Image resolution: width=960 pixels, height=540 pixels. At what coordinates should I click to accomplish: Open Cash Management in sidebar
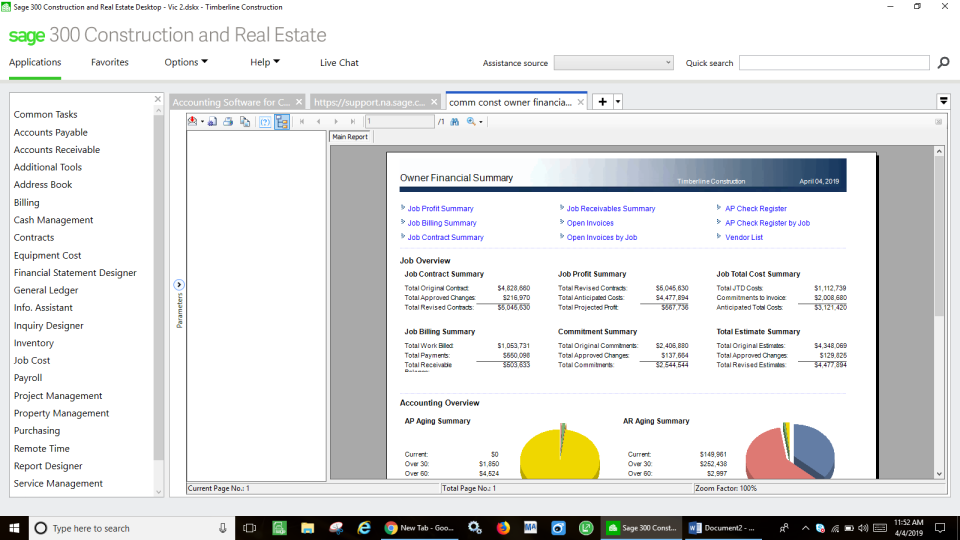tap(53, 220)
